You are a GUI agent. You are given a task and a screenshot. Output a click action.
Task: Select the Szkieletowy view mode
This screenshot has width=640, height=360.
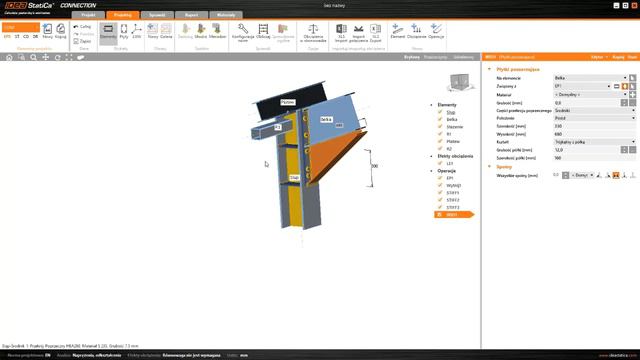pyautogui.click(x=464, y=57)
